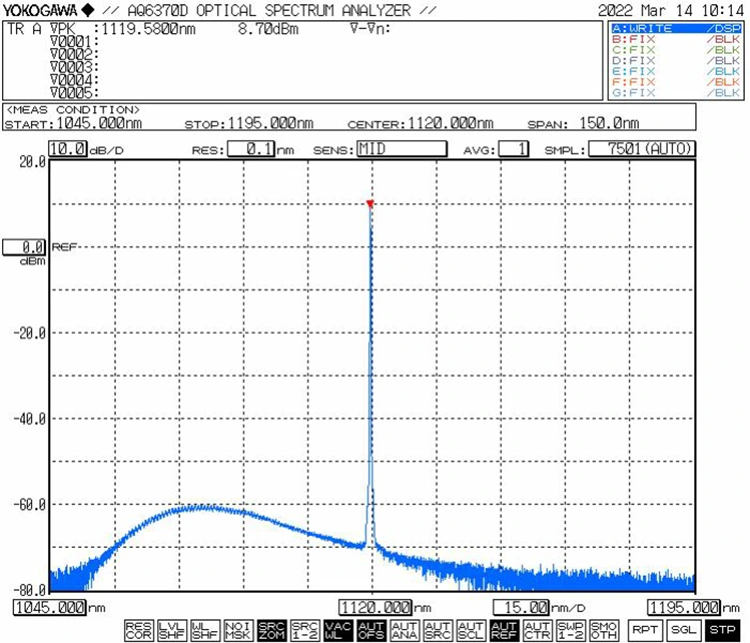
Task: Select trace A: WRITE in trace list
Action: [676, 29]
